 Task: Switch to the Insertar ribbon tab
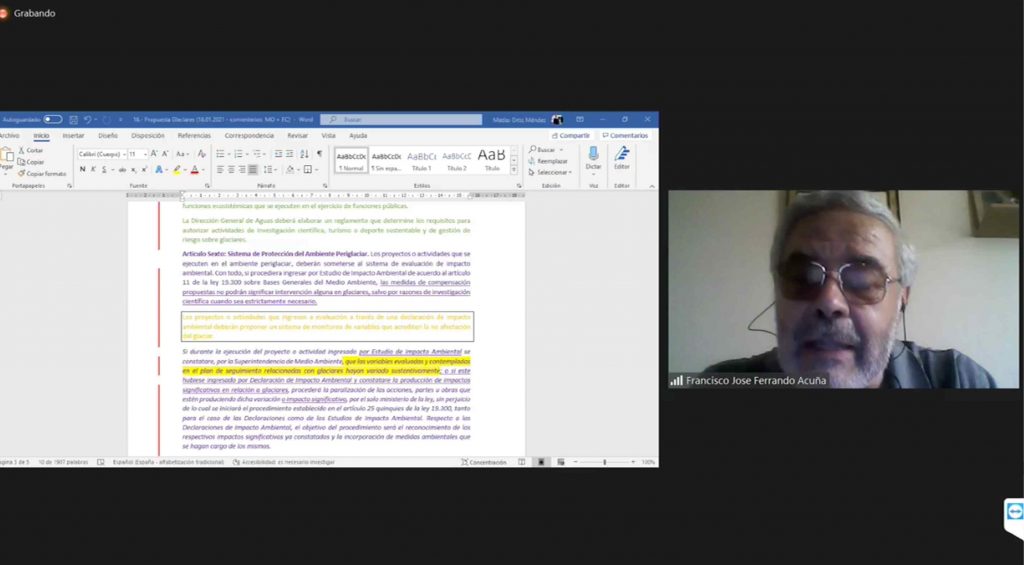73,136
